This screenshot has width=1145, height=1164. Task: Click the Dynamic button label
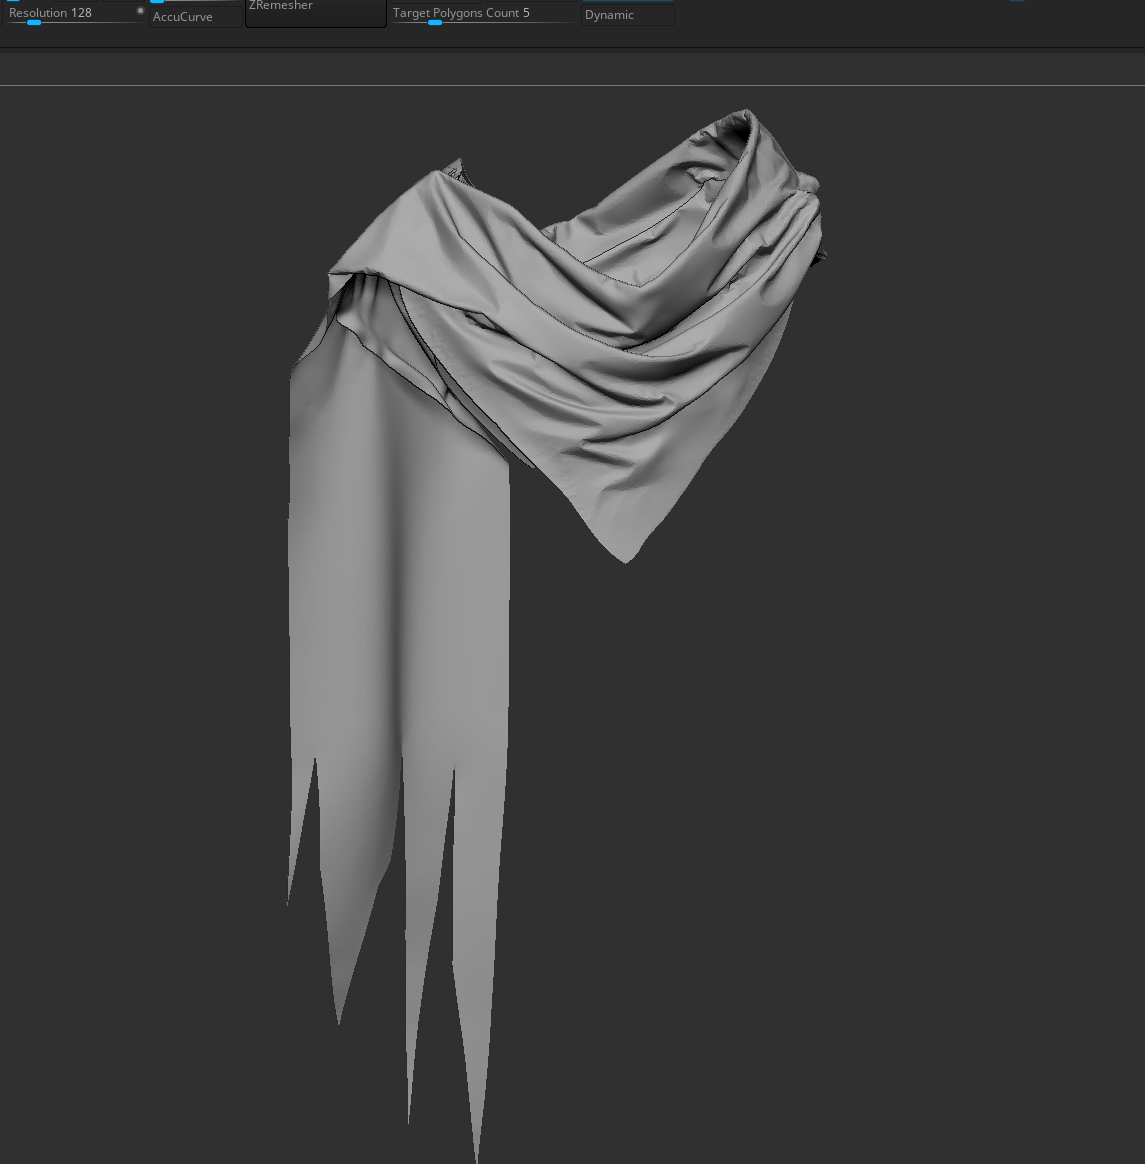click(609, 14)
